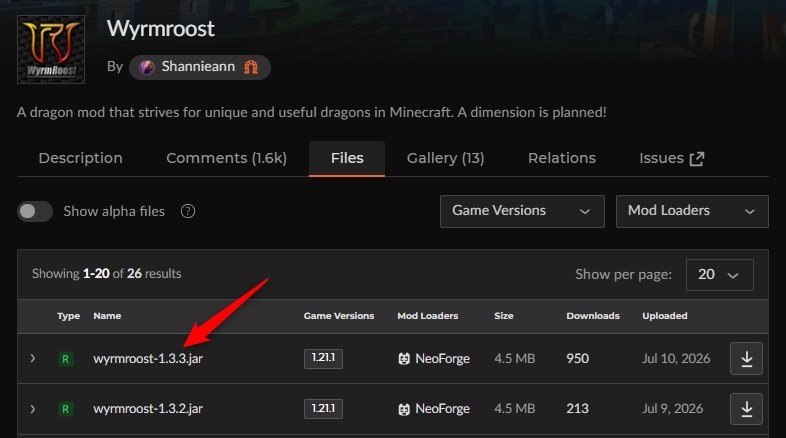Click the Type column header
Viewport: 786px width, 438px height.
click(68, 316)
